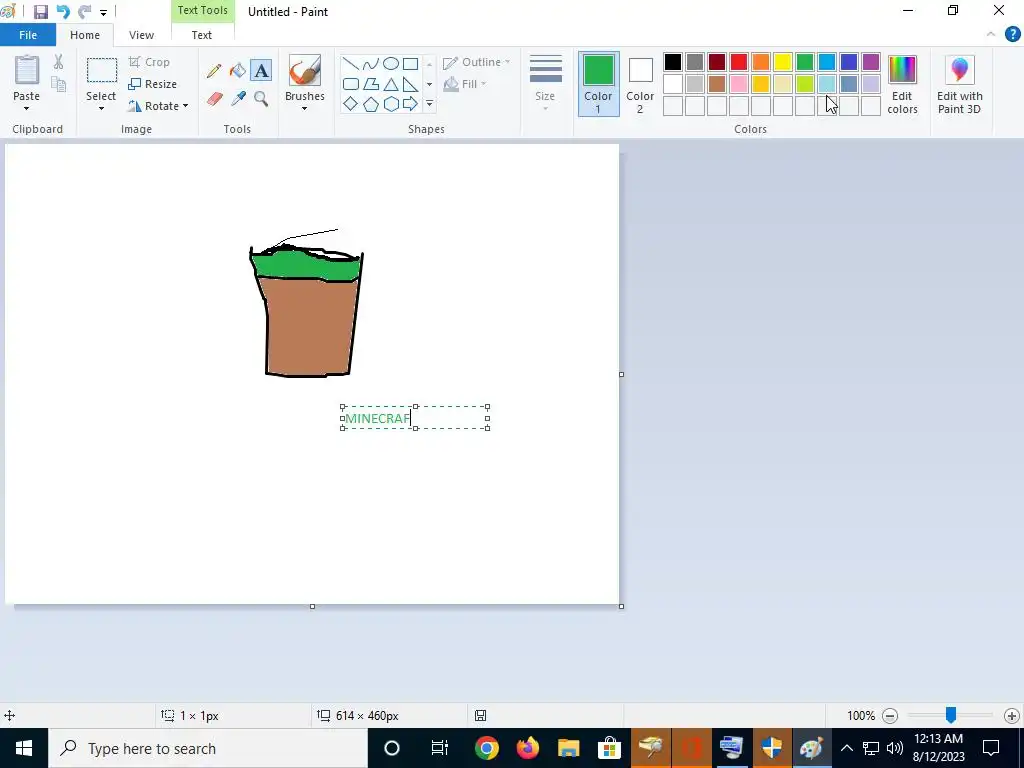
Task: Click the zoom out minus button
Action: (x=889, y=716)
